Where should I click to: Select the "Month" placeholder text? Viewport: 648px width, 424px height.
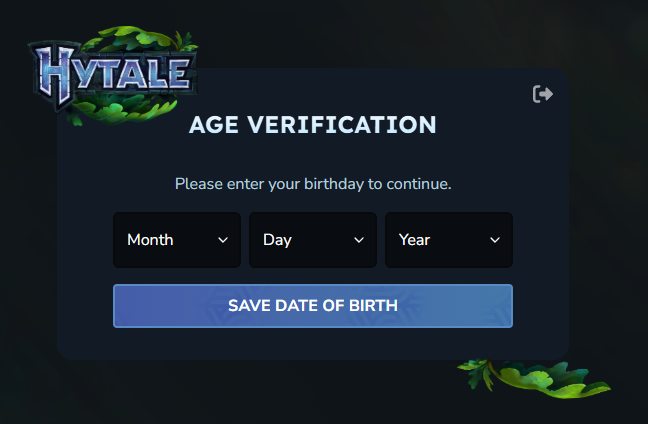tap(150, 240)
